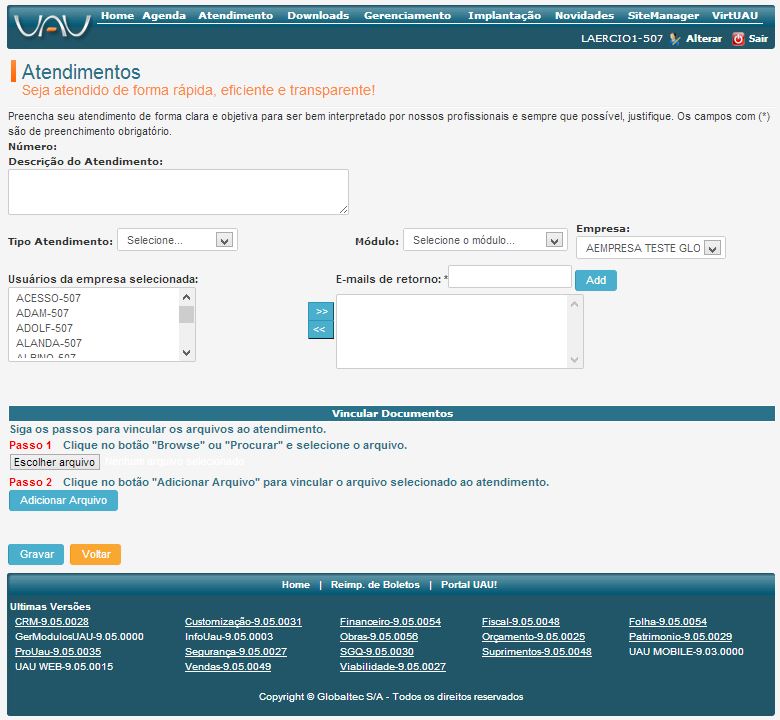This screenshot has width=780, height=720.
Task: Click the Adicionar Arquivo button
Action: pos(63,500)
